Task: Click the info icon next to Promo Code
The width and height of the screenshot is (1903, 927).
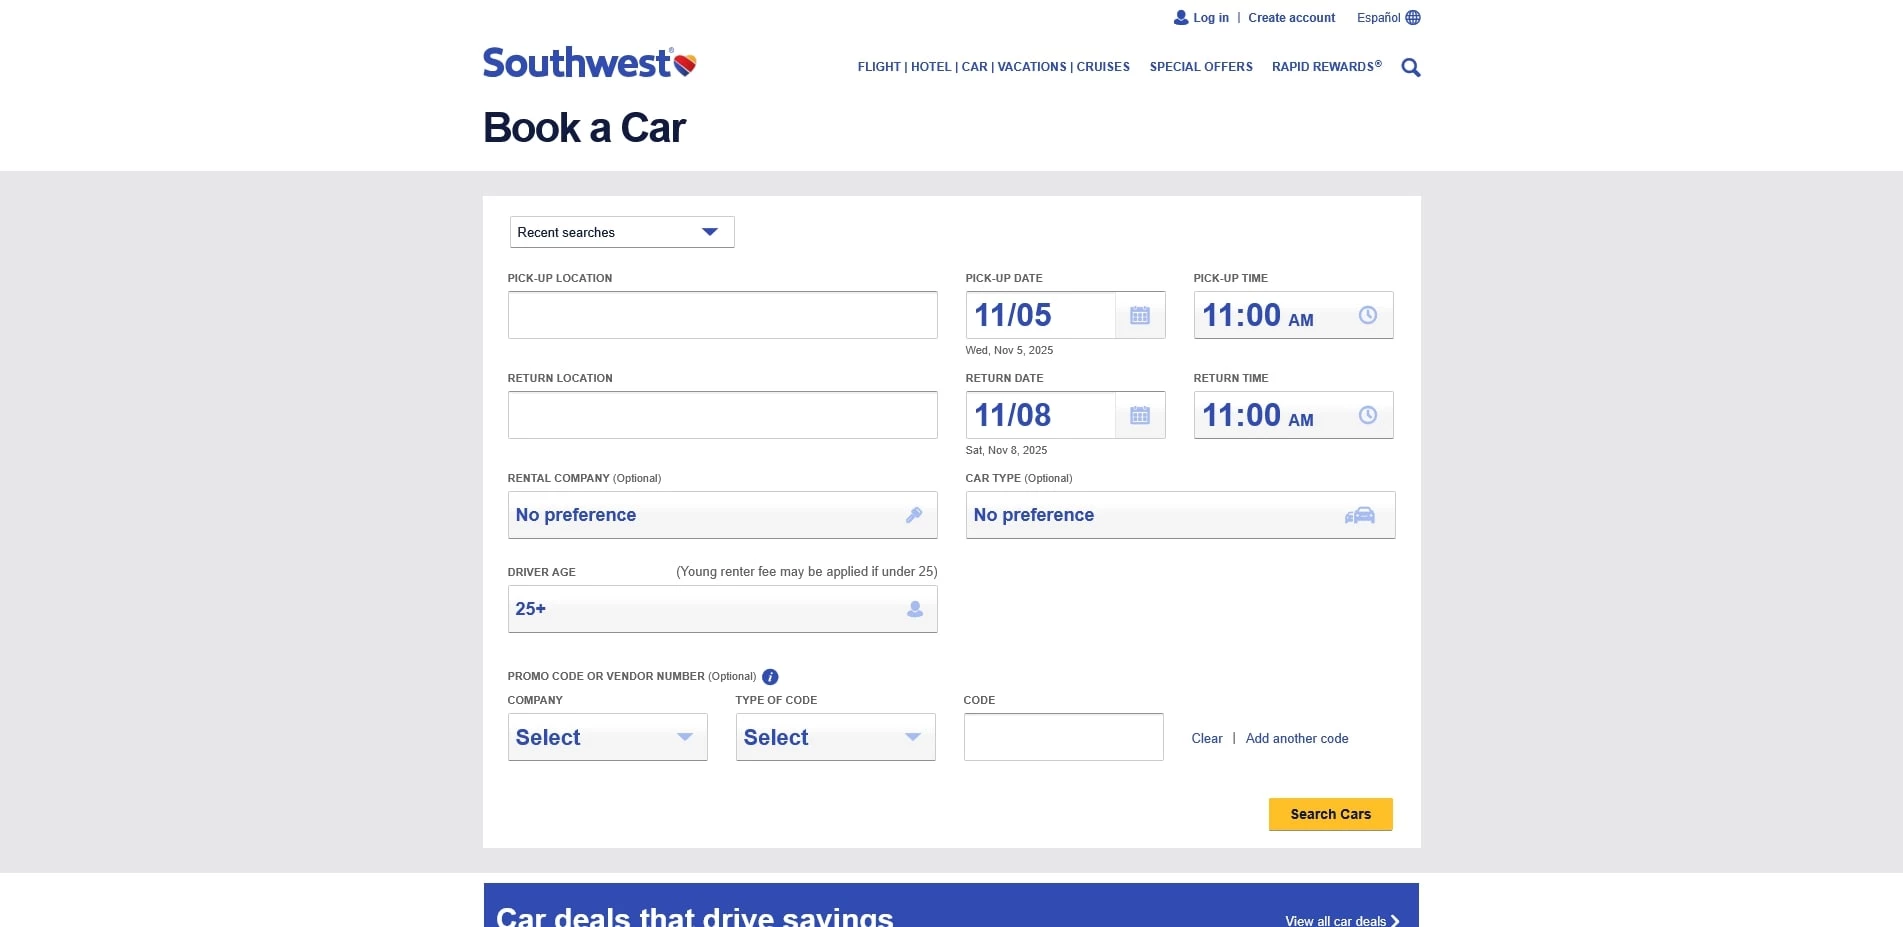Action: coord(771,676)
